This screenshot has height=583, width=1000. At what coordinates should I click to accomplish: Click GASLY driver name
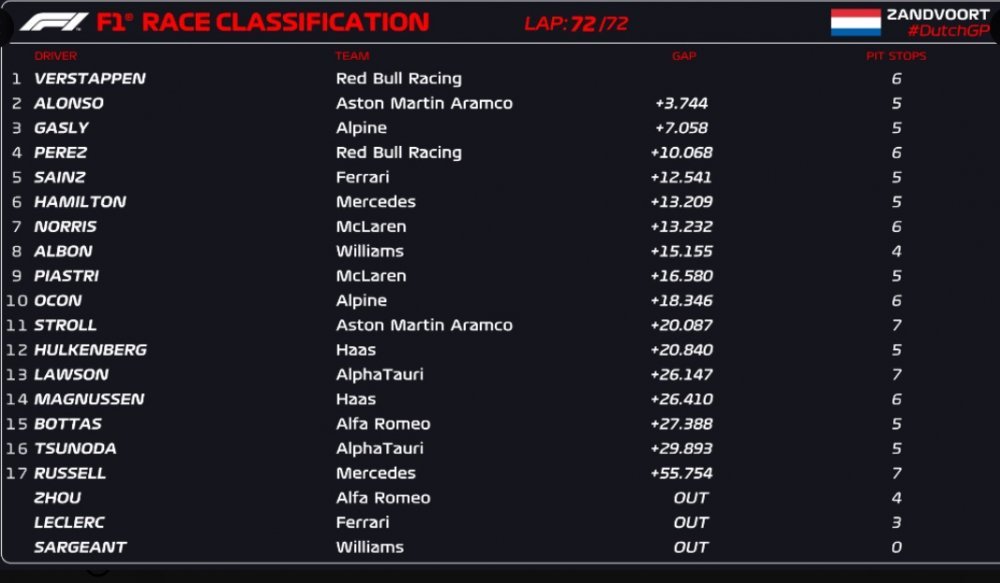click(x=61, y=128)
